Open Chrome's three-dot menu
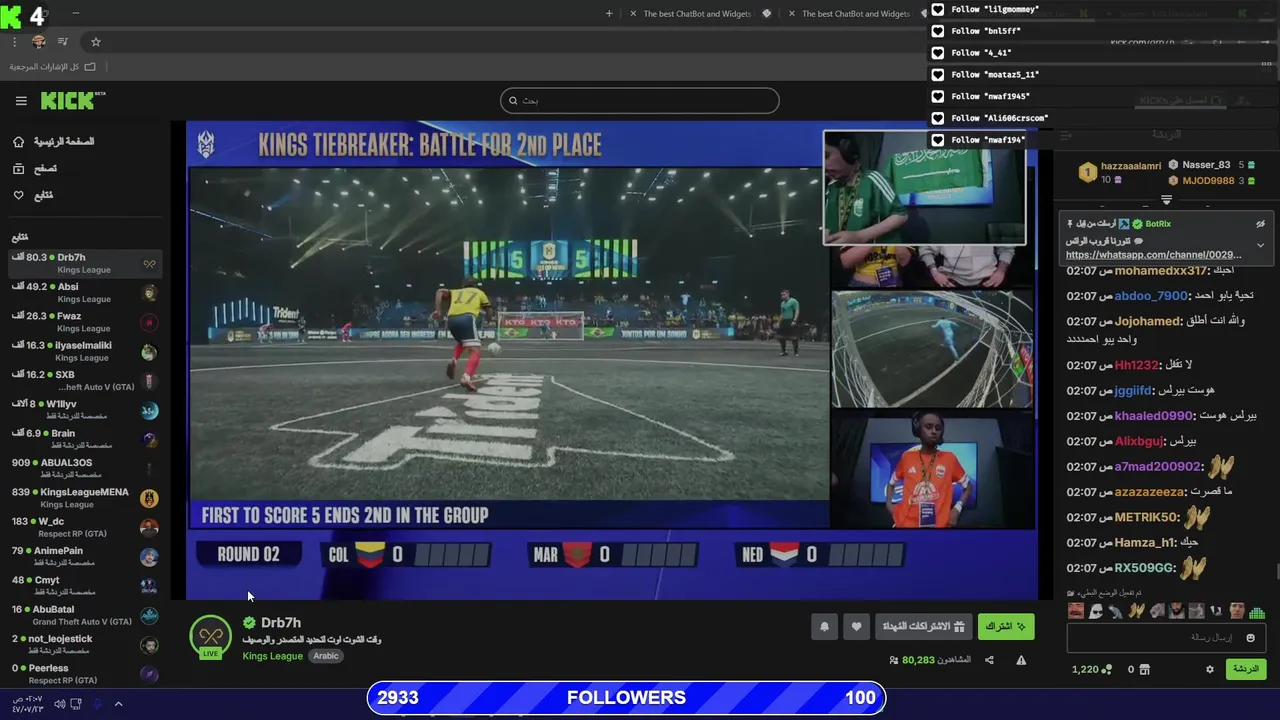 click(15, 42)
